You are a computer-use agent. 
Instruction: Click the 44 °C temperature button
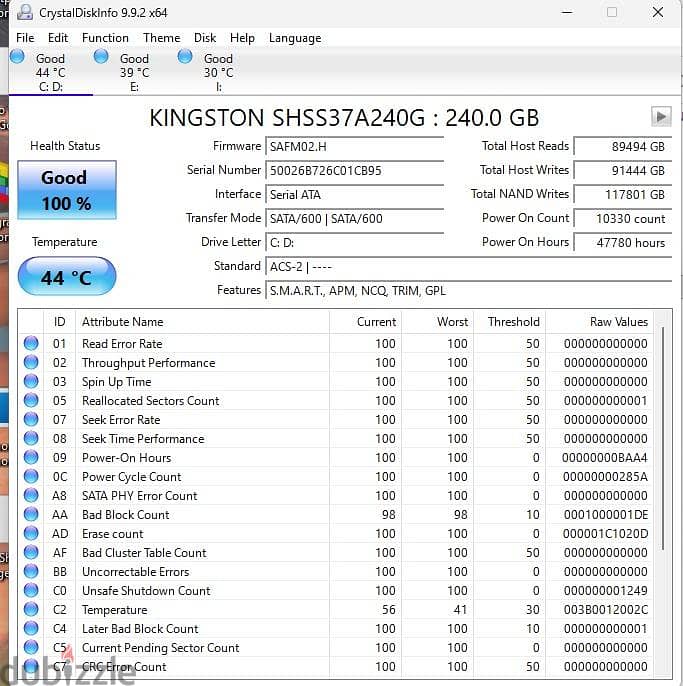(x=67, y=276)
